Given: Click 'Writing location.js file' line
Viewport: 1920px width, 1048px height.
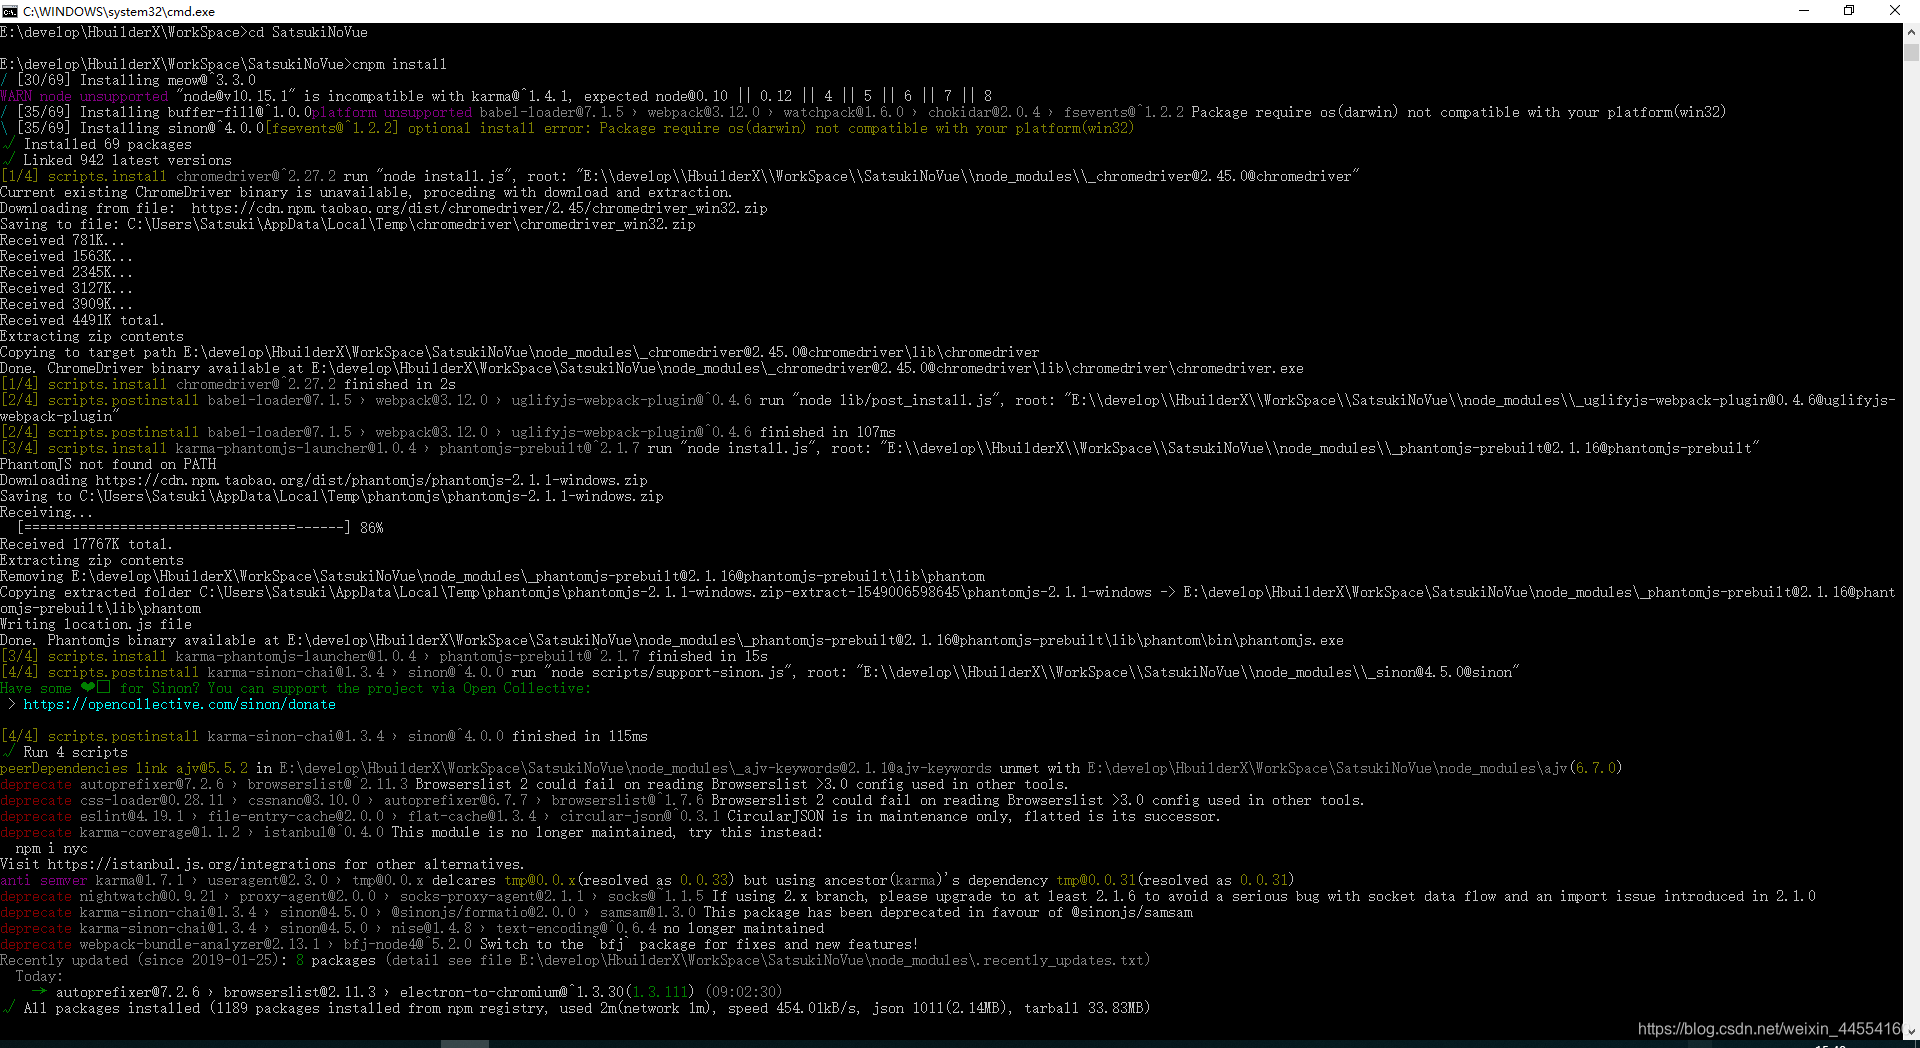Looking at the screenshot, I should 96,624.
